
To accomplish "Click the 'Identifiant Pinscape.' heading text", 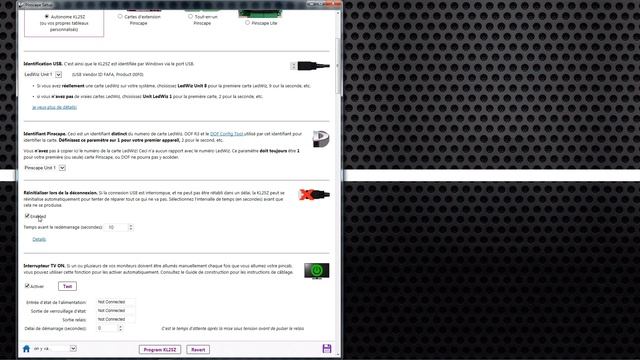I will pyautogui.click(x=44, y=134).
